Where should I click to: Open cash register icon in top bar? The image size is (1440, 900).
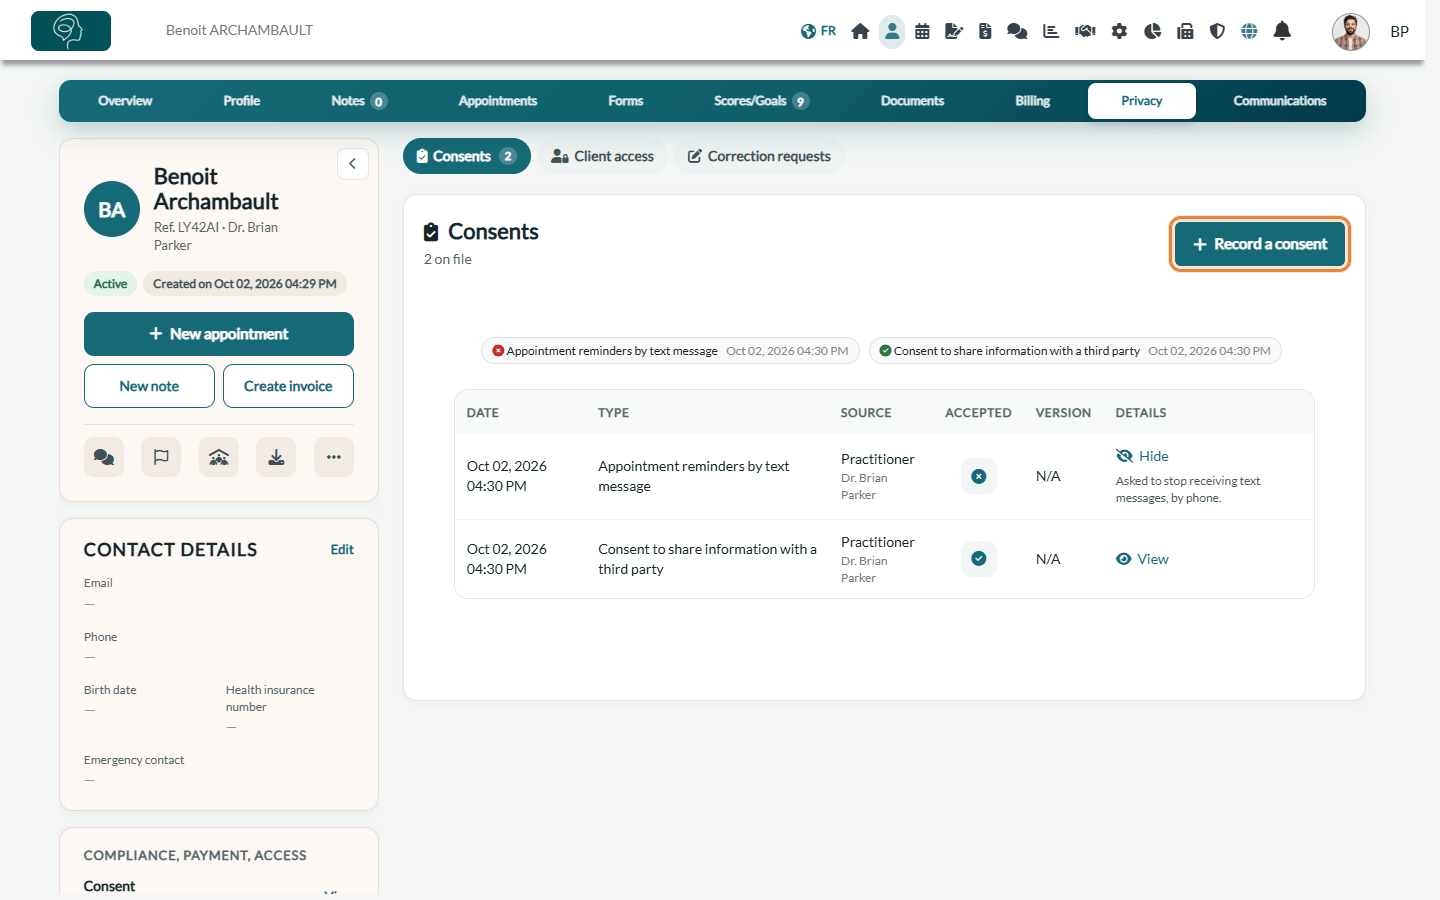[1185, 31]
